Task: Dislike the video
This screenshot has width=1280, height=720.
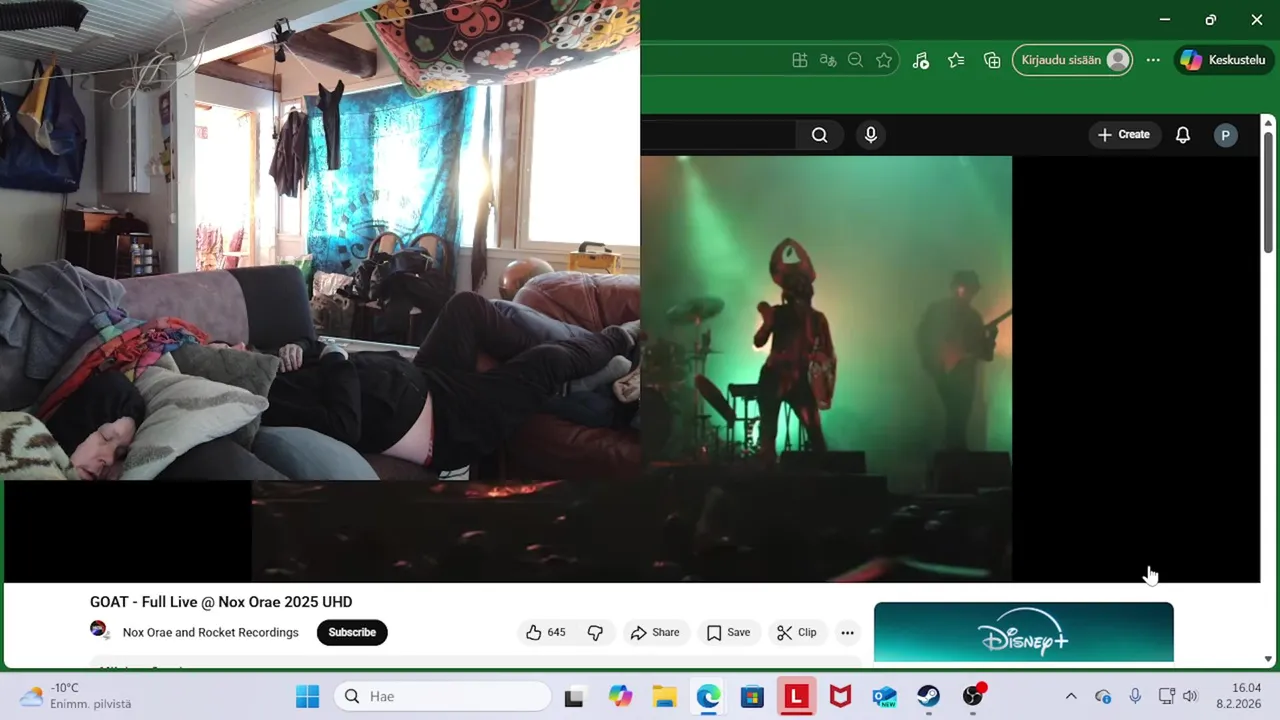Action: click(595, 632)
